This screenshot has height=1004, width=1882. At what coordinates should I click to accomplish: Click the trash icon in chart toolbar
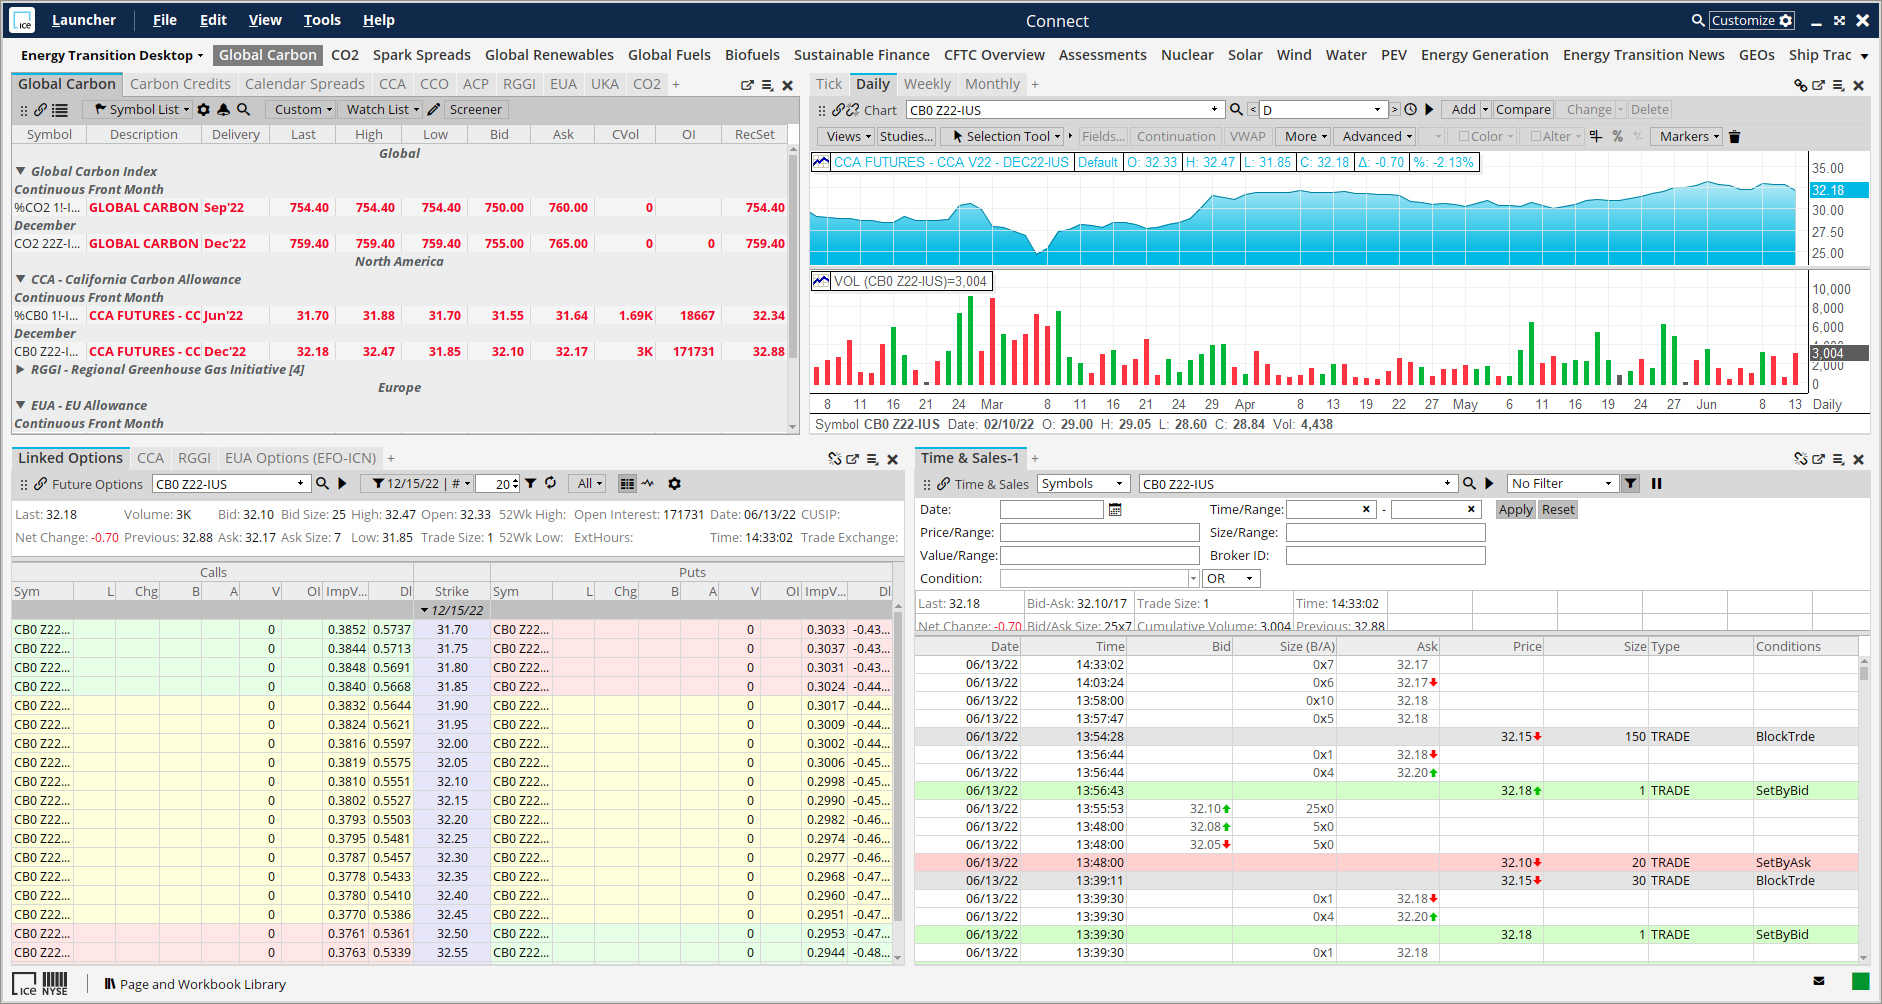click(1735, 137)
